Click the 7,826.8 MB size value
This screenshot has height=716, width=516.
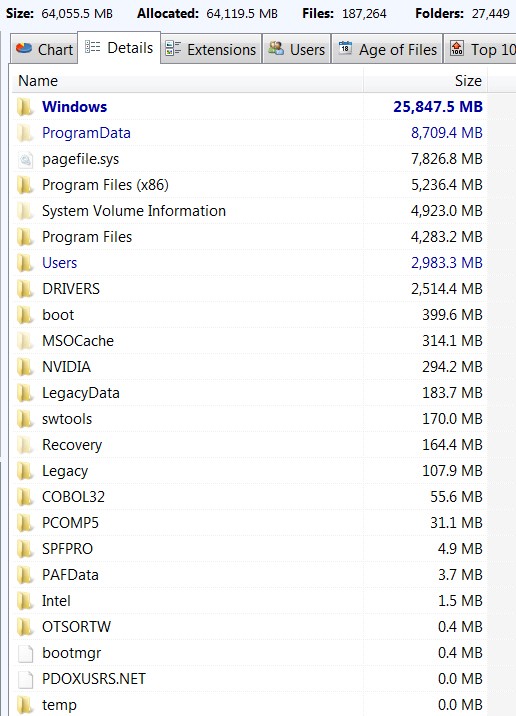tap(447, 159)
